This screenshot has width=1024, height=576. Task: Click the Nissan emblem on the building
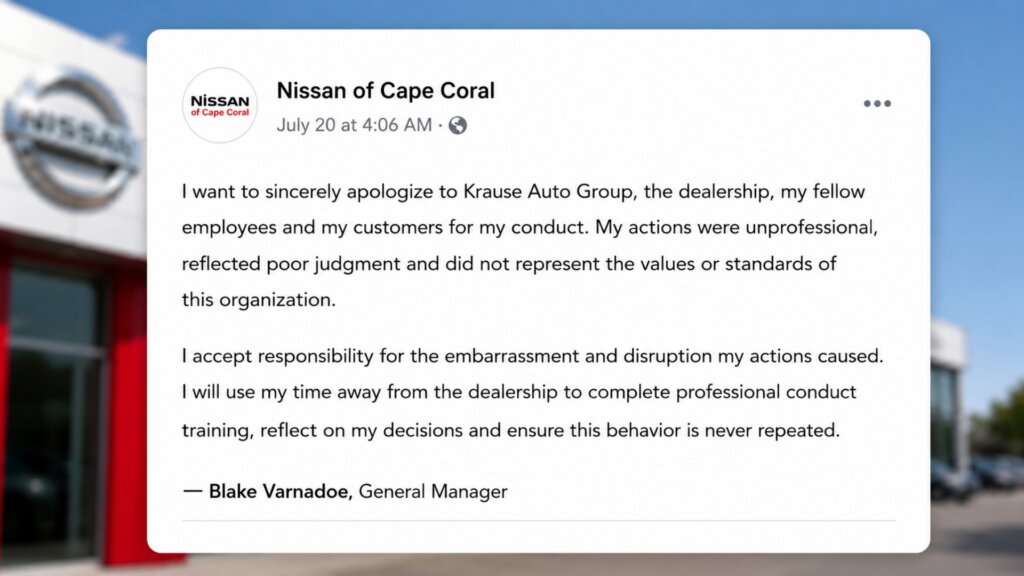coord(72,139)
